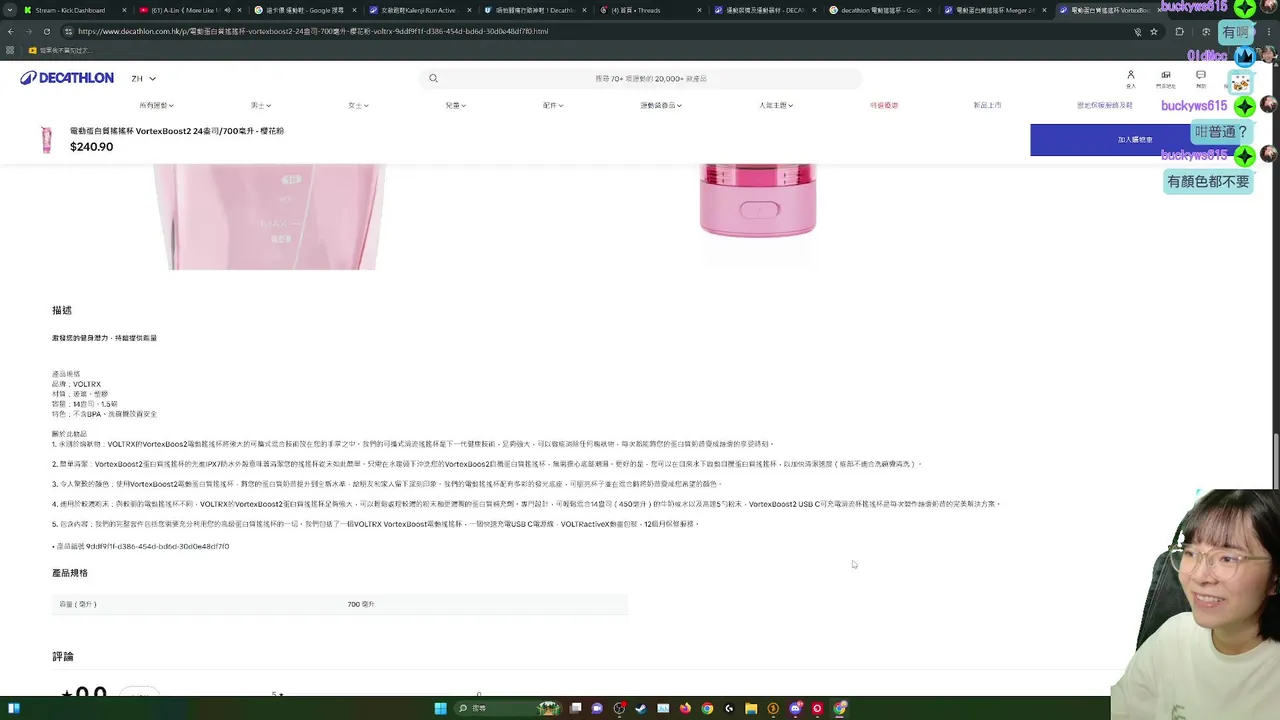Click the 700 毫升 specification value
The width and height of the screenshot is (1280, 720).
coord(361,604)
